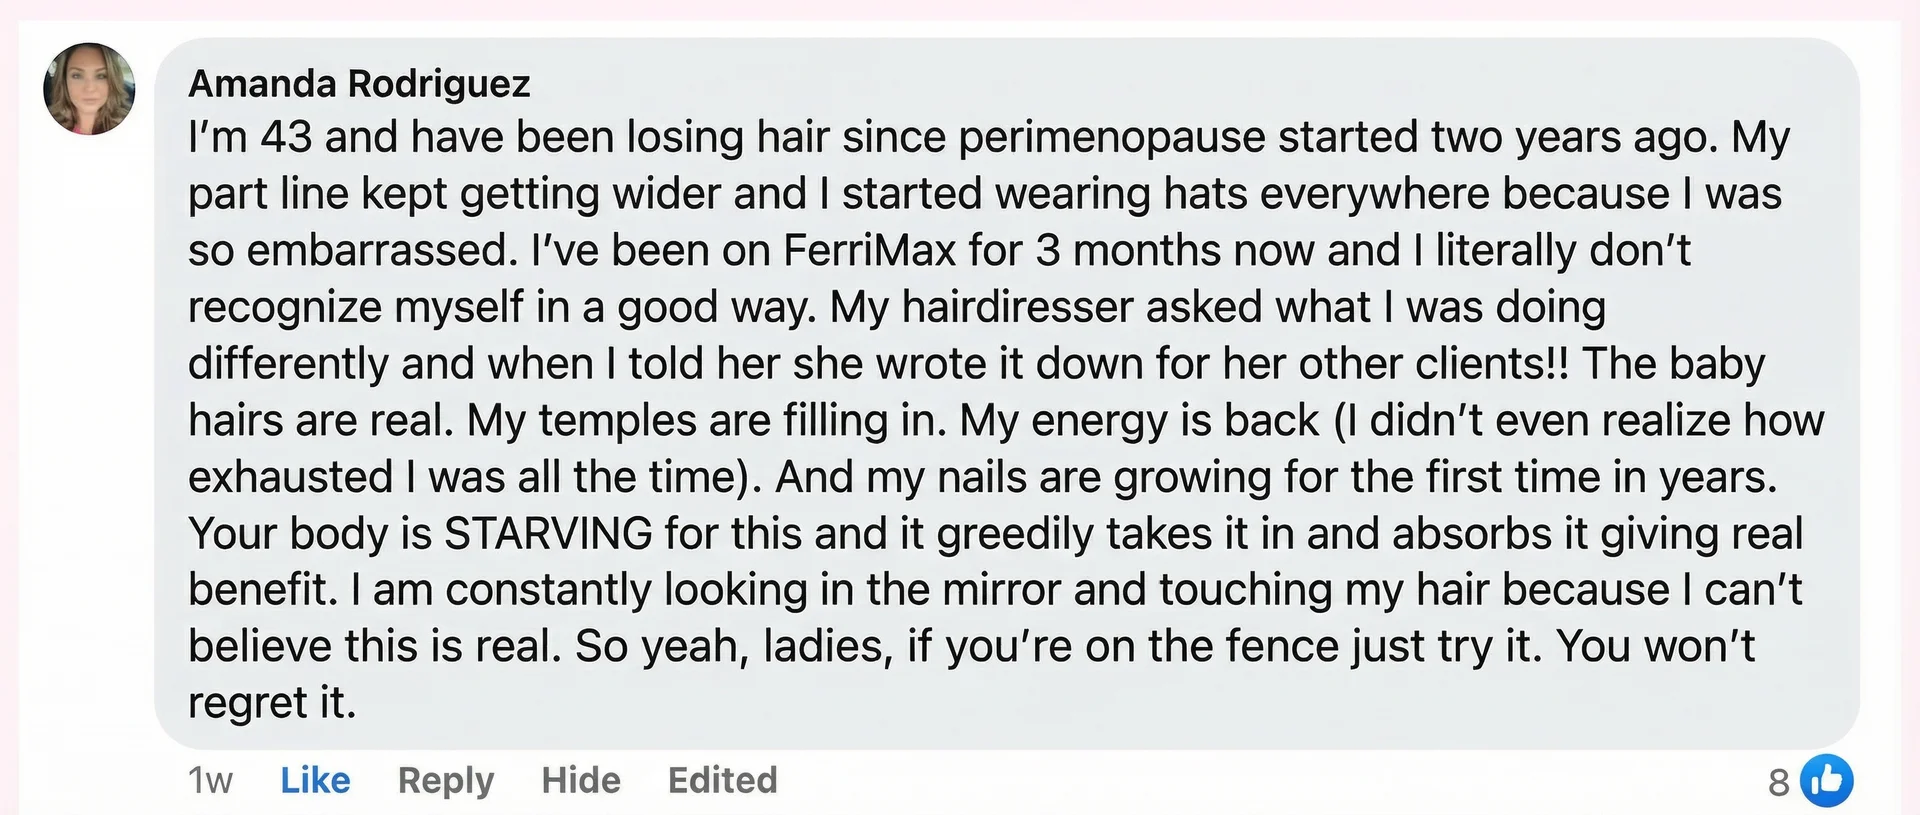Open comment permalink via timestamp
The height and width of the screenshot is (815, 1920).
click(208, 780)
